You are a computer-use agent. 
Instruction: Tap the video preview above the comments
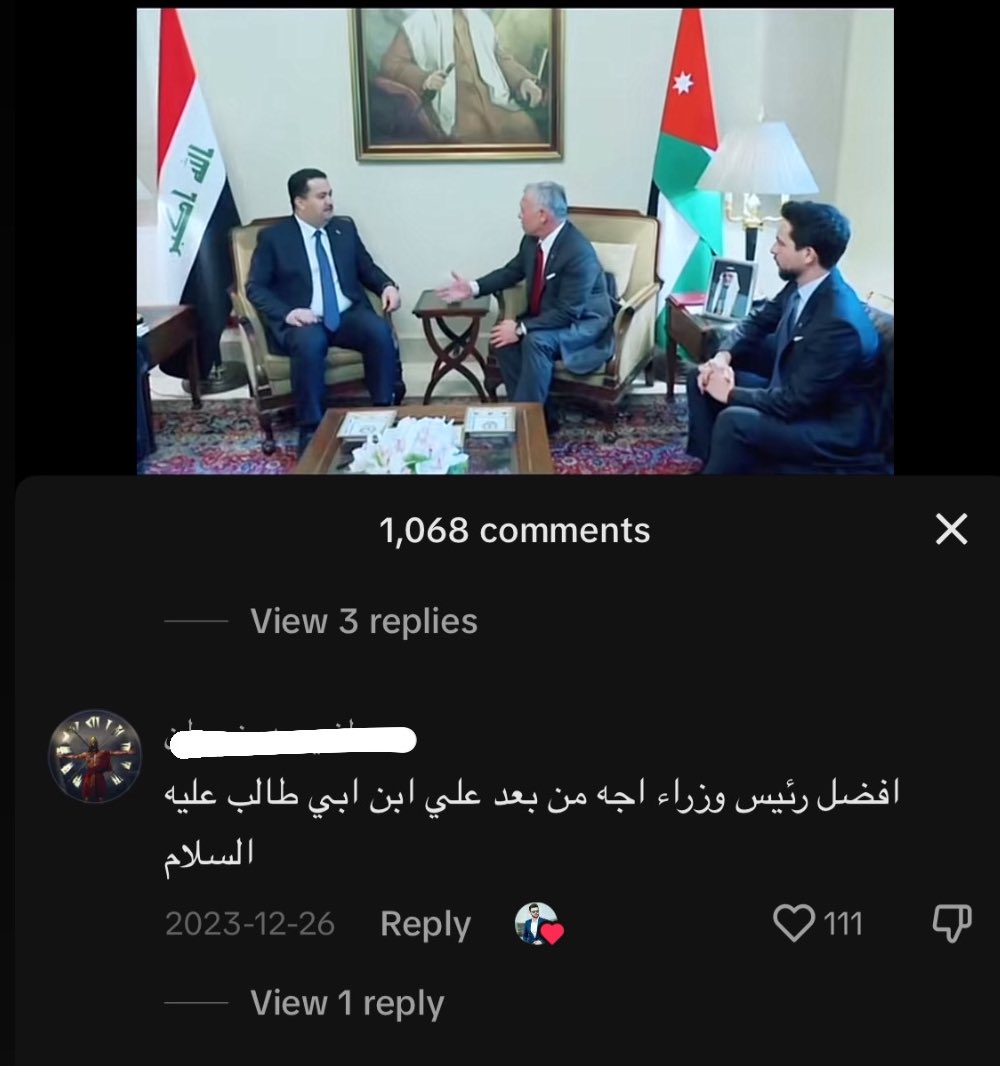(515, 241)
